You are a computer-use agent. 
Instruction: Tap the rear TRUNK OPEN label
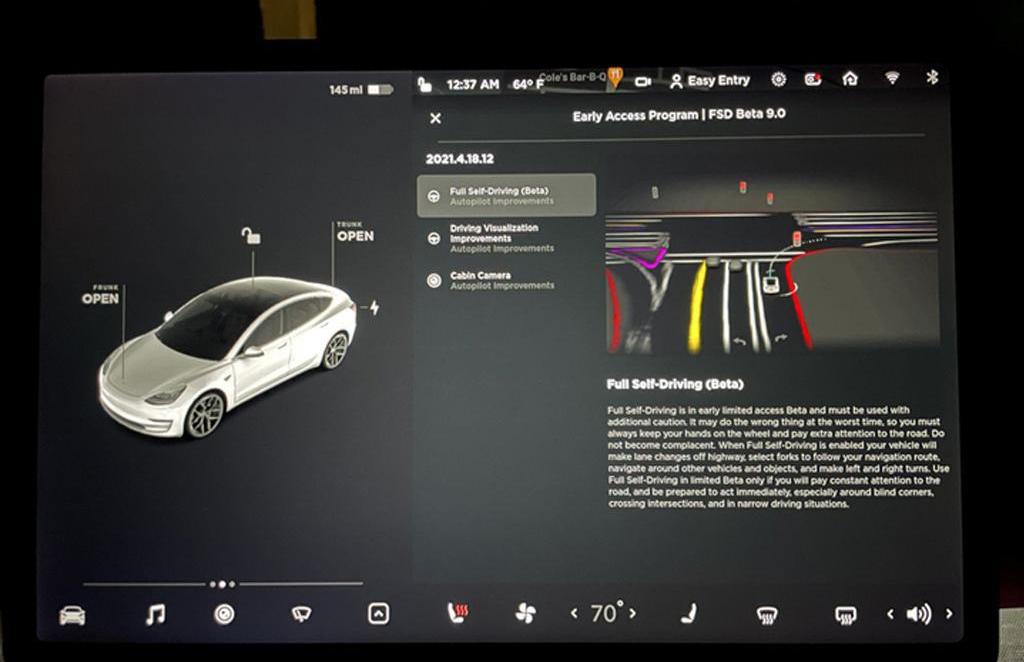pyautogui.click(x=355, y=232)
